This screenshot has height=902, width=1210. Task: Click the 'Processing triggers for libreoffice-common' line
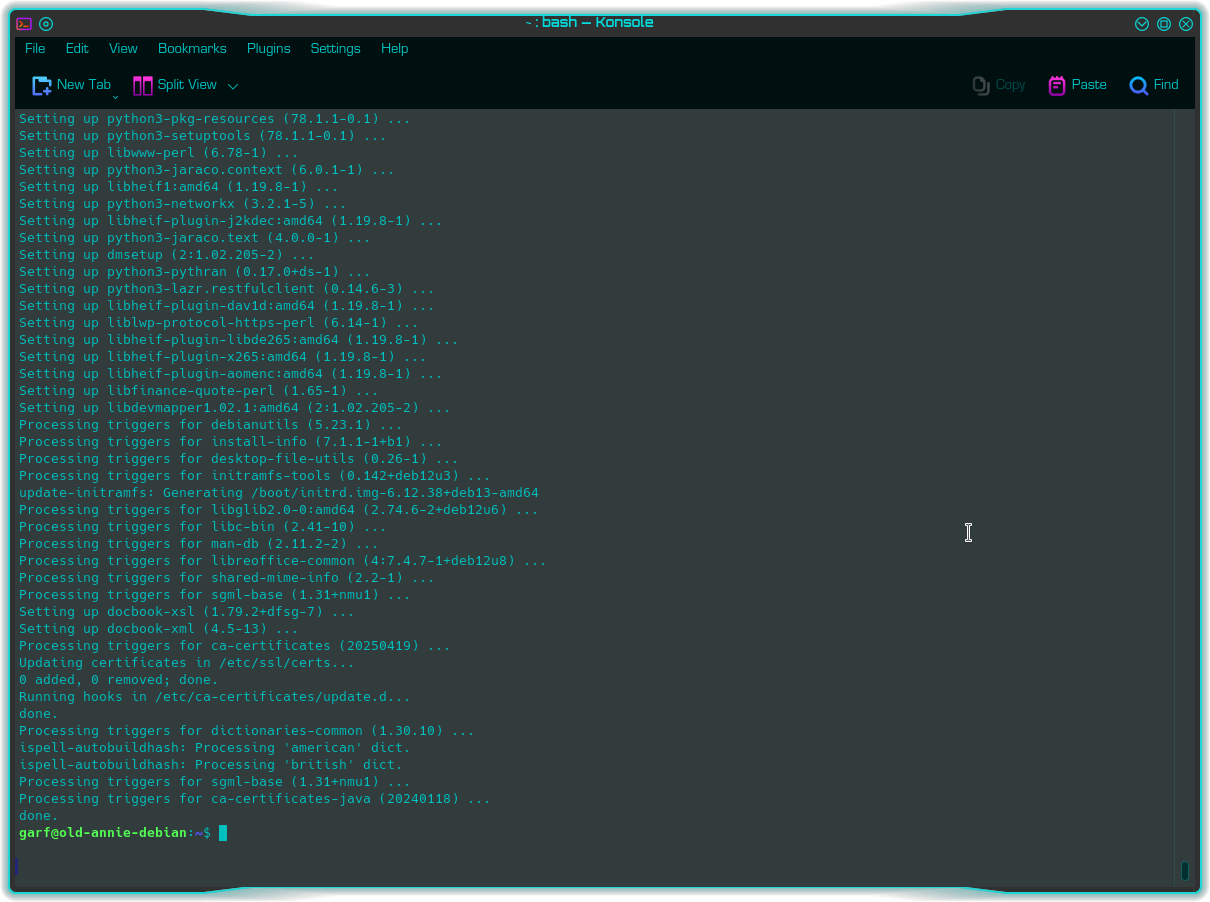[283, 561]
